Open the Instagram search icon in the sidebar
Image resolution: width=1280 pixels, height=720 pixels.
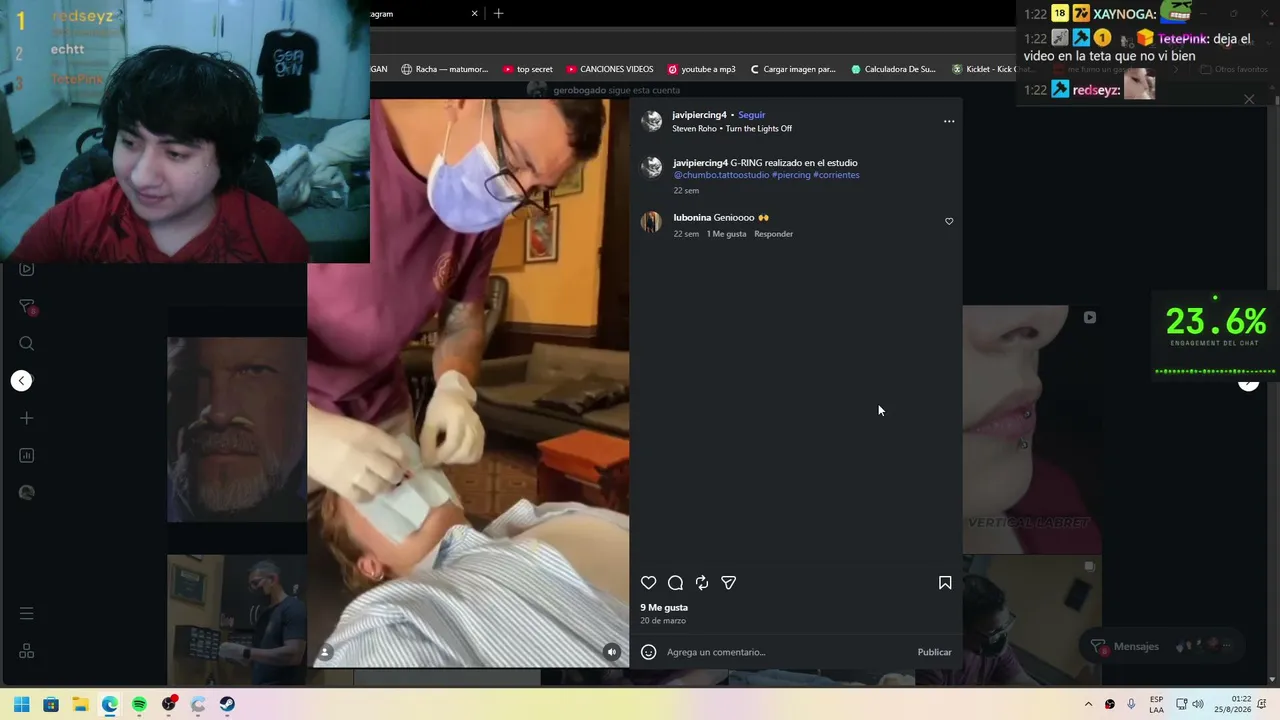click(27, 344)
